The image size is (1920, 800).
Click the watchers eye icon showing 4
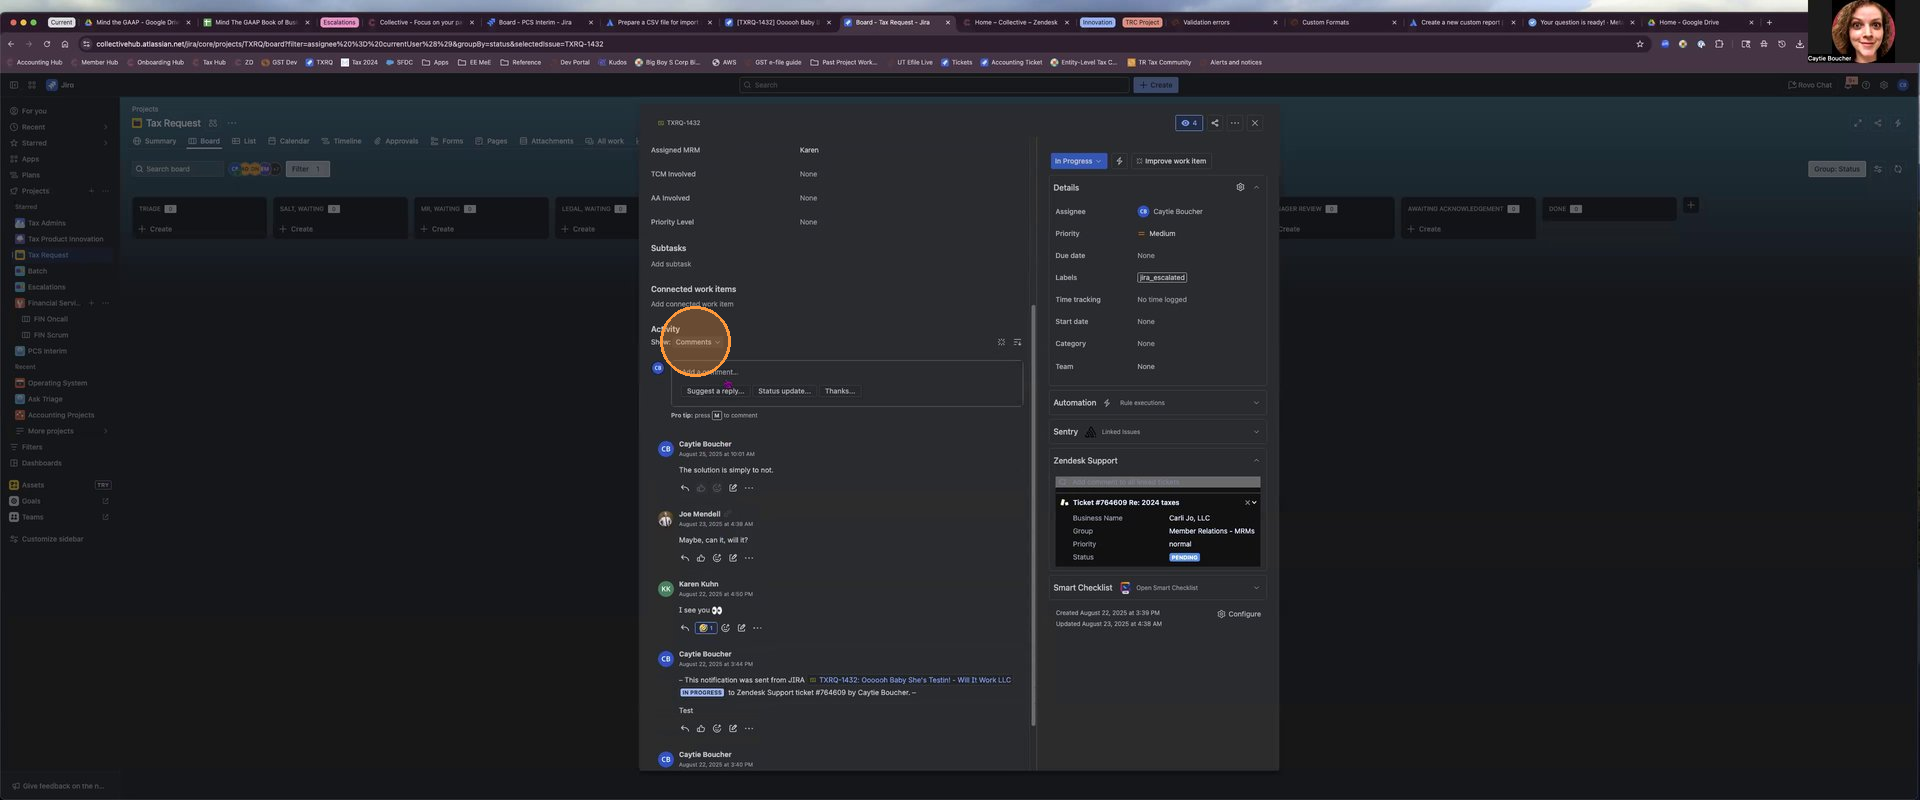(x=1189, y=123)
